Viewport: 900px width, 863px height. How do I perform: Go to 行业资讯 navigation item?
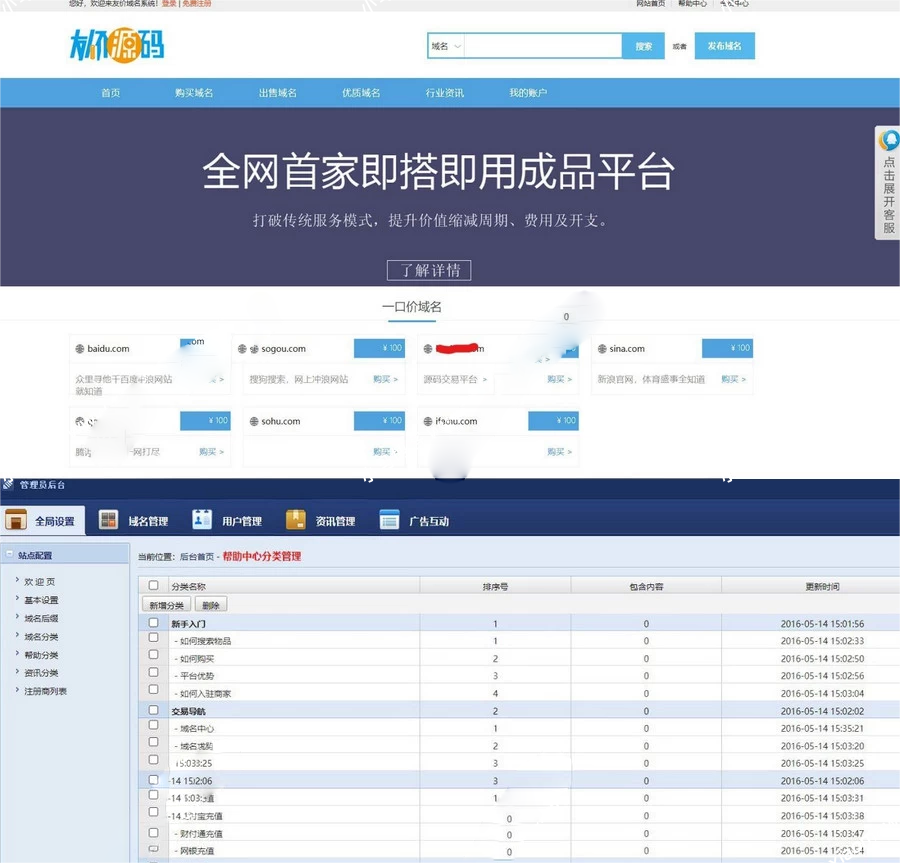click(x=444, y=93)
